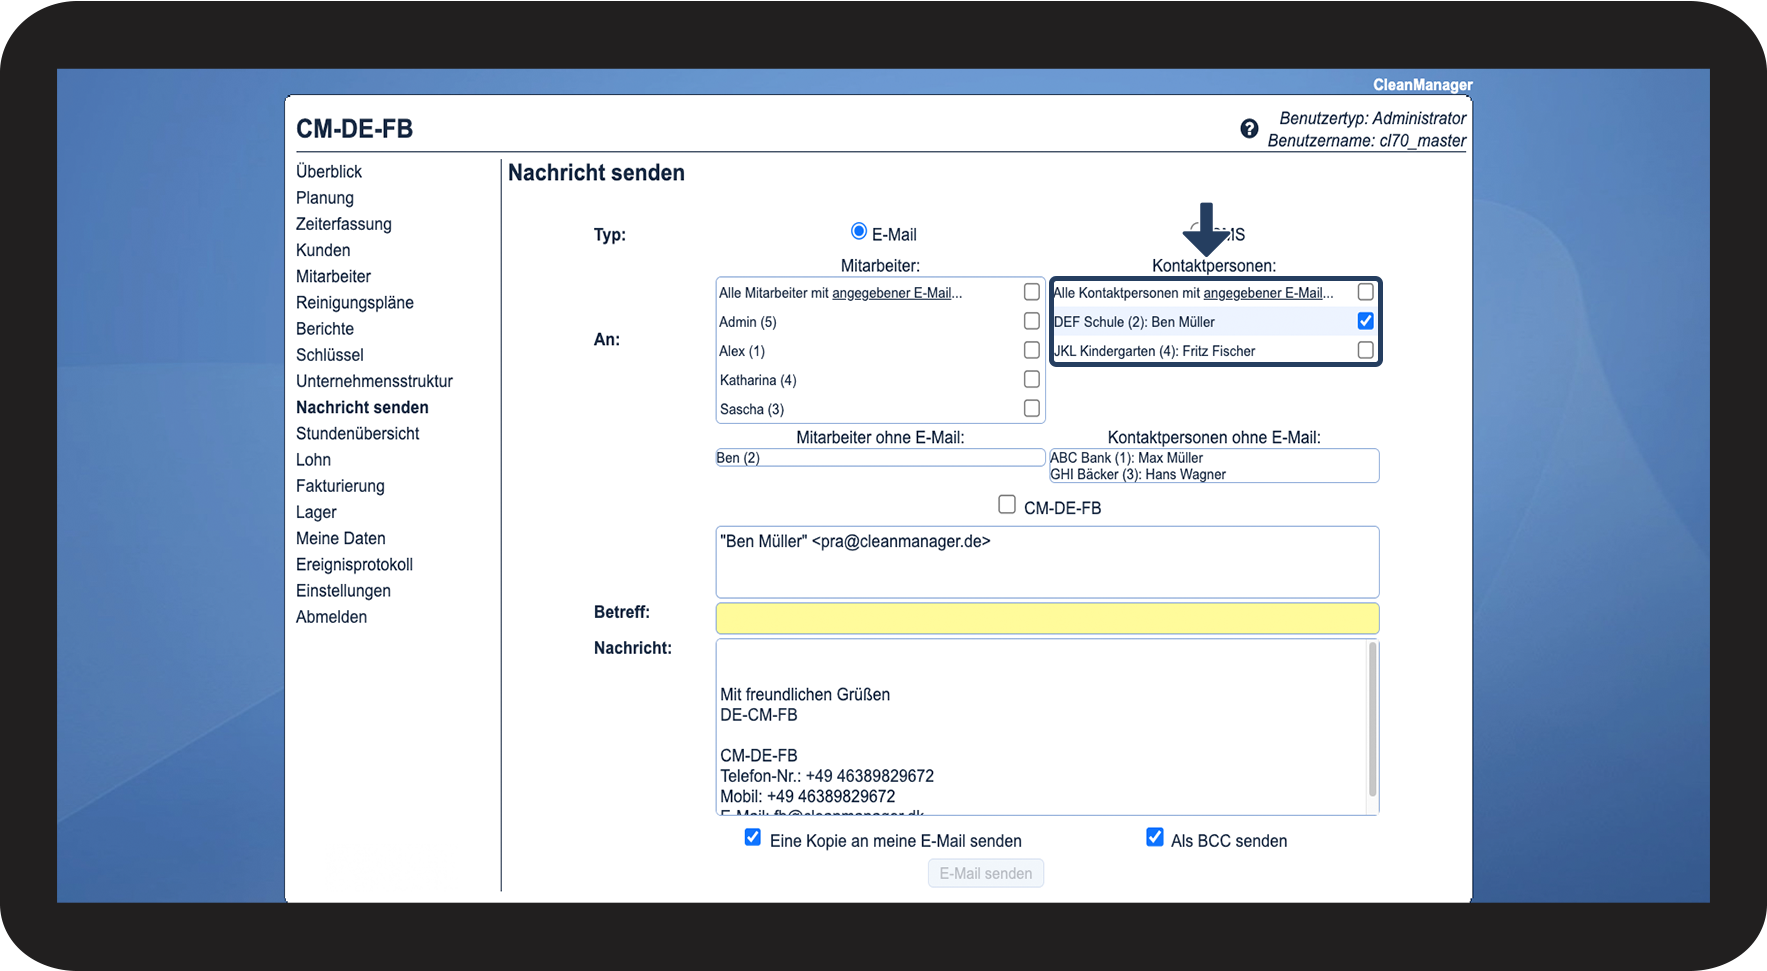Click the recipient address text box

[1047, 562]
